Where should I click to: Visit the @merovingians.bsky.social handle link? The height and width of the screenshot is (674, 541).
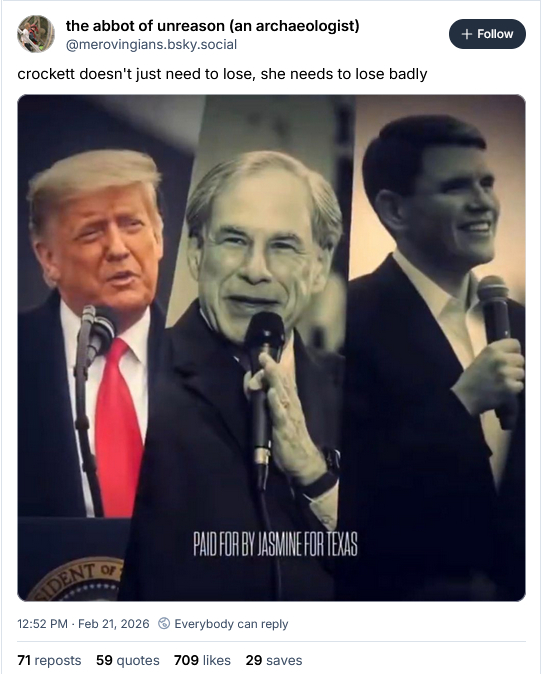pos(151,45)
